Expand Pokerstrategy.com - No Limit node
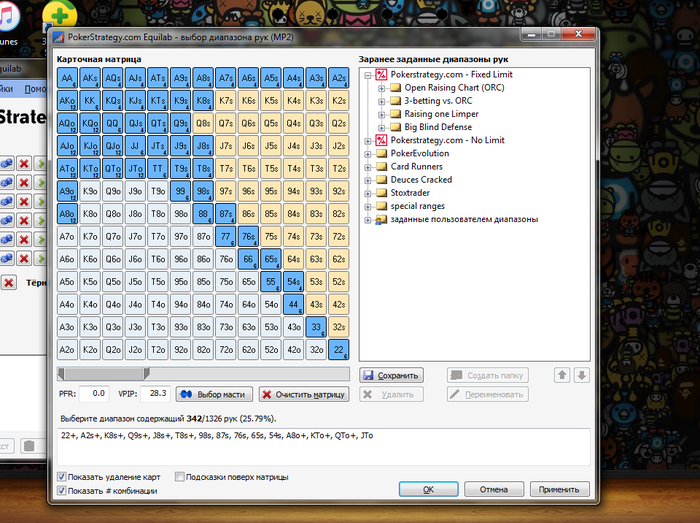This screenshot has width=700, height=523. point(368,141)
